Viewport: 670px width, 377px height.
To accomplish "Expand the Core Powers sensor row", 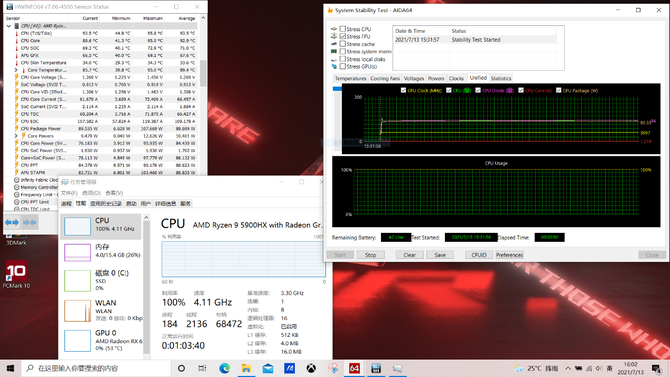I will [x=16, y=136].
